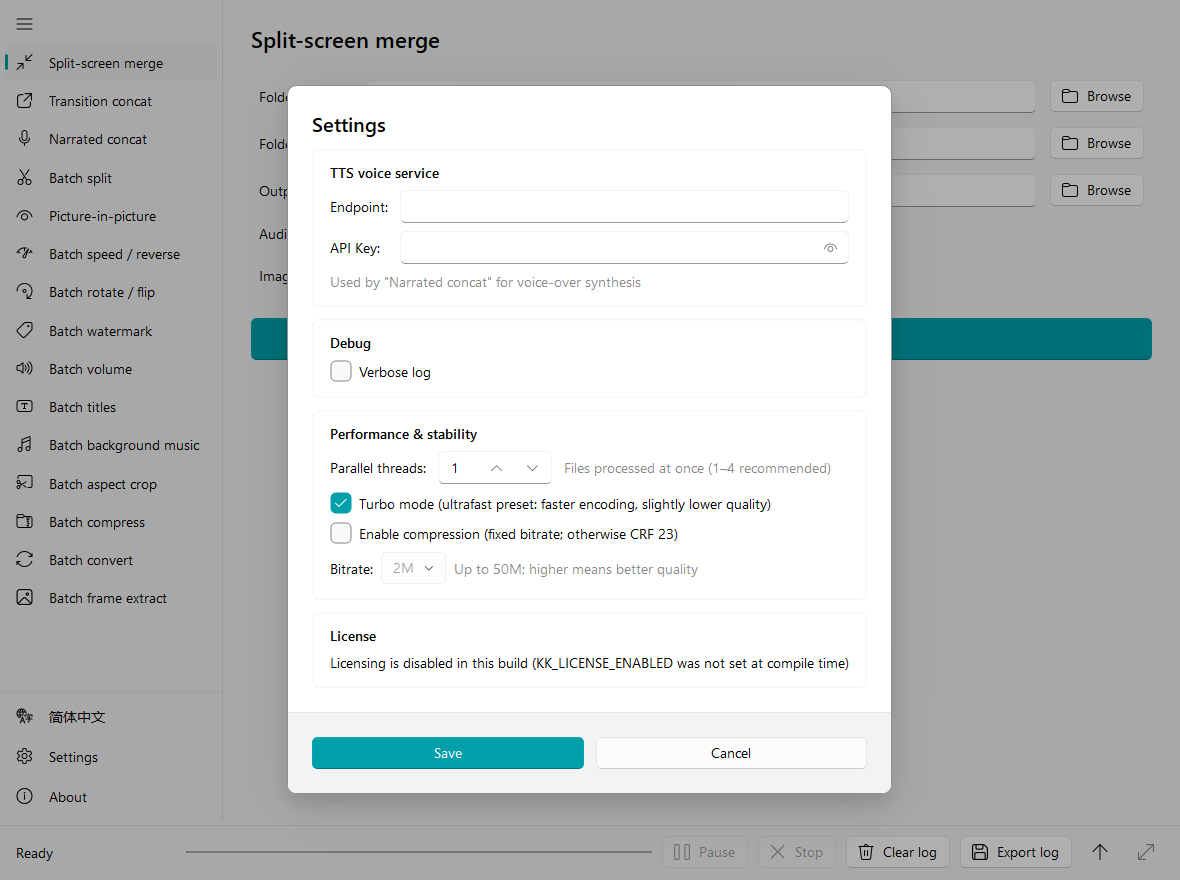Open Settings from the sidebar
Image resolution: width=1180 pixels, height=880 pixels.
coord(111,757)
